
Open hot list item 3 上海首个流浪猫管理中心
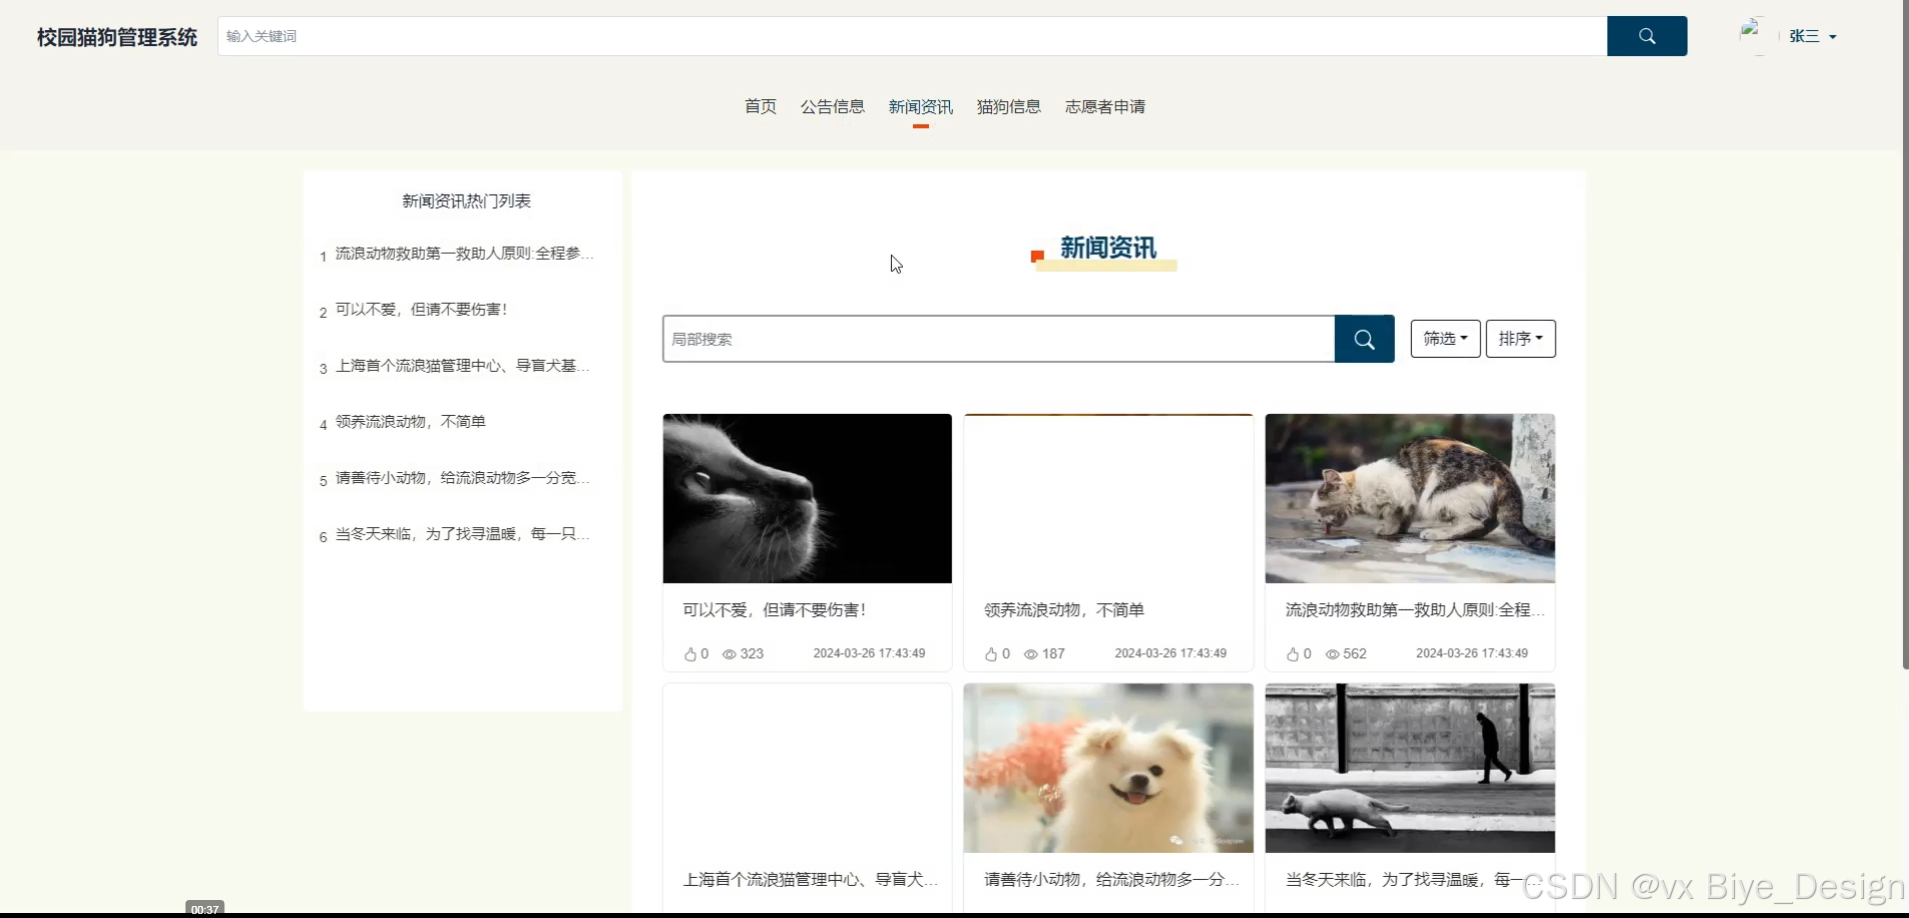click(462, 366)
